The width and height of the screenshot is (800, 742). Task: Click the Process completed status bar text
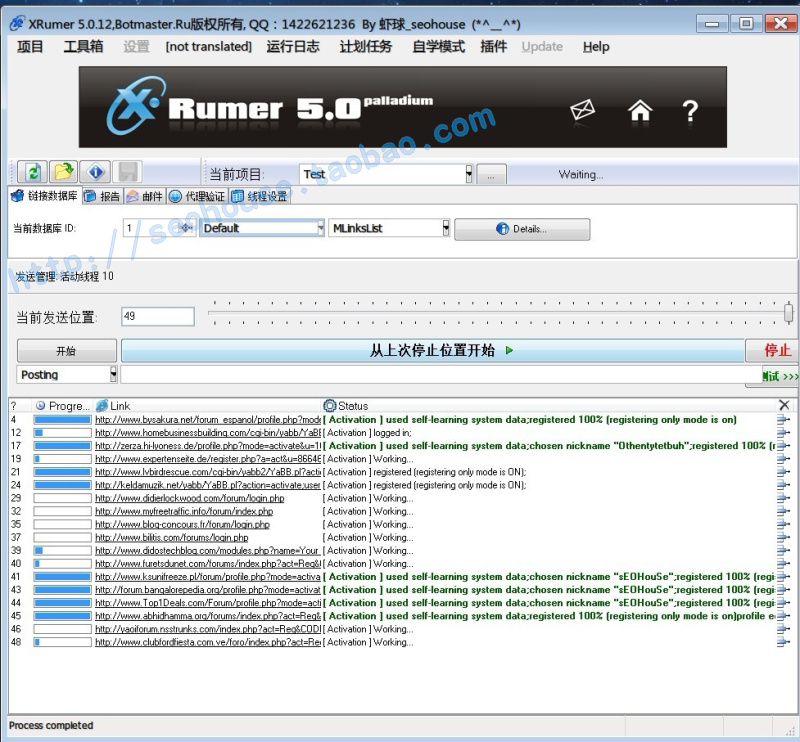[51, 725]
